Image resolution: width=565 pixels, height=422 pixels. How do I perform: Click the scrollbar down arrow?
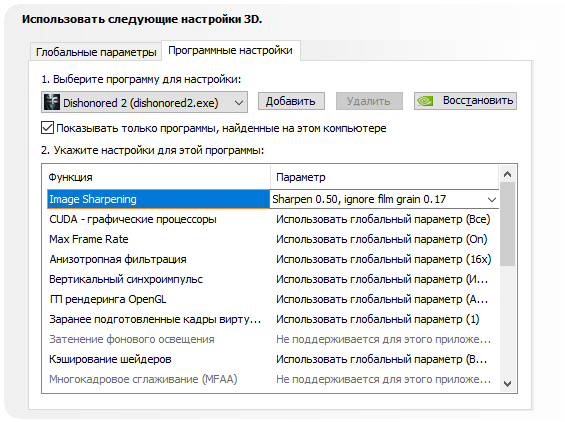click(508, 384)
